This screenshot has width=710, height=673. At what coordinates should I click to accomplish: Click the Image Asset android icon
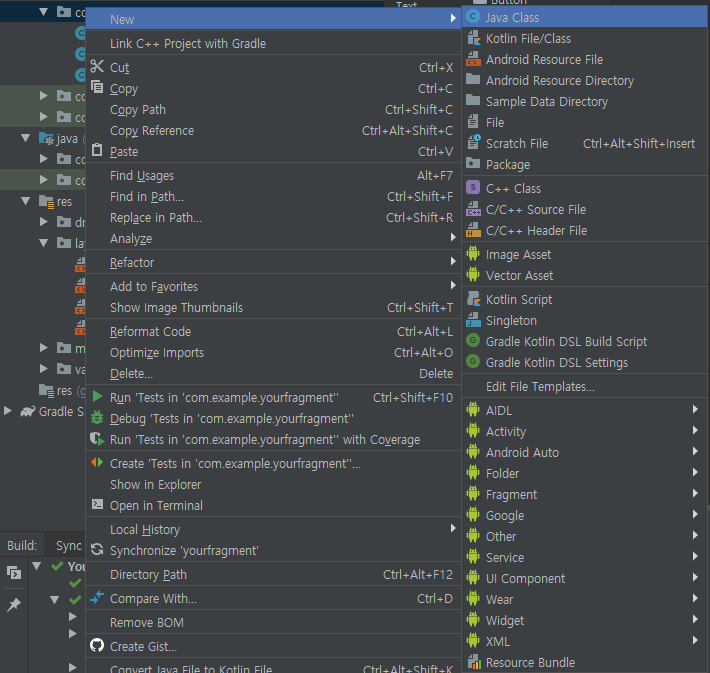tap(473, 254)
